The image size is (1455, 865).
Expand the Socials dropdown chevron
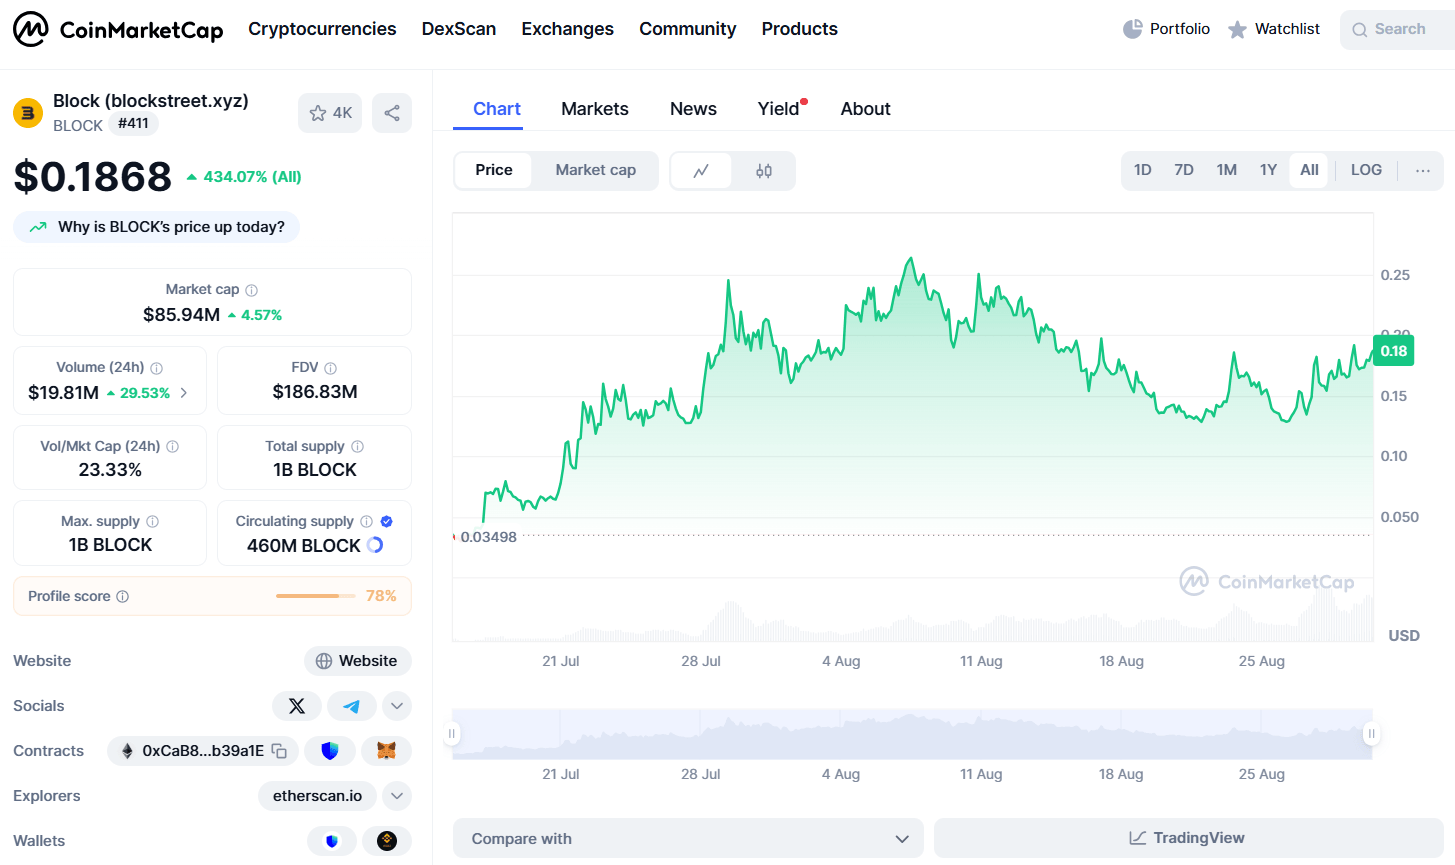397,706
